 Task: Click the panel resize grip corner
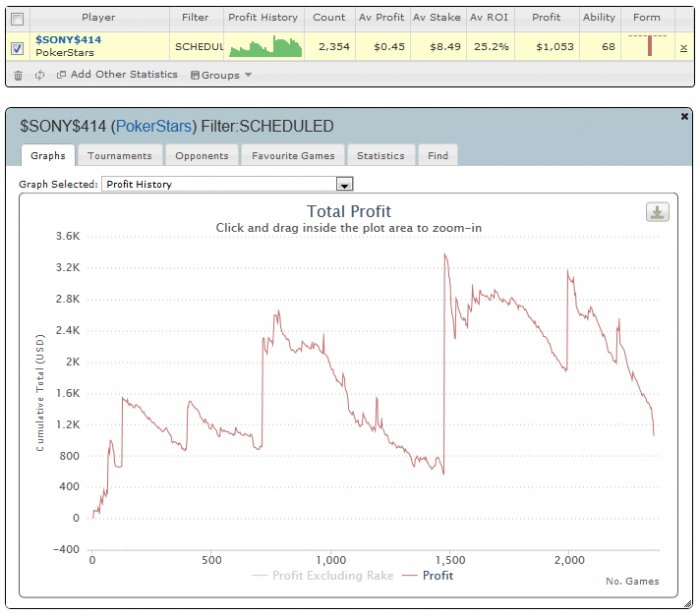click(688, 603)
